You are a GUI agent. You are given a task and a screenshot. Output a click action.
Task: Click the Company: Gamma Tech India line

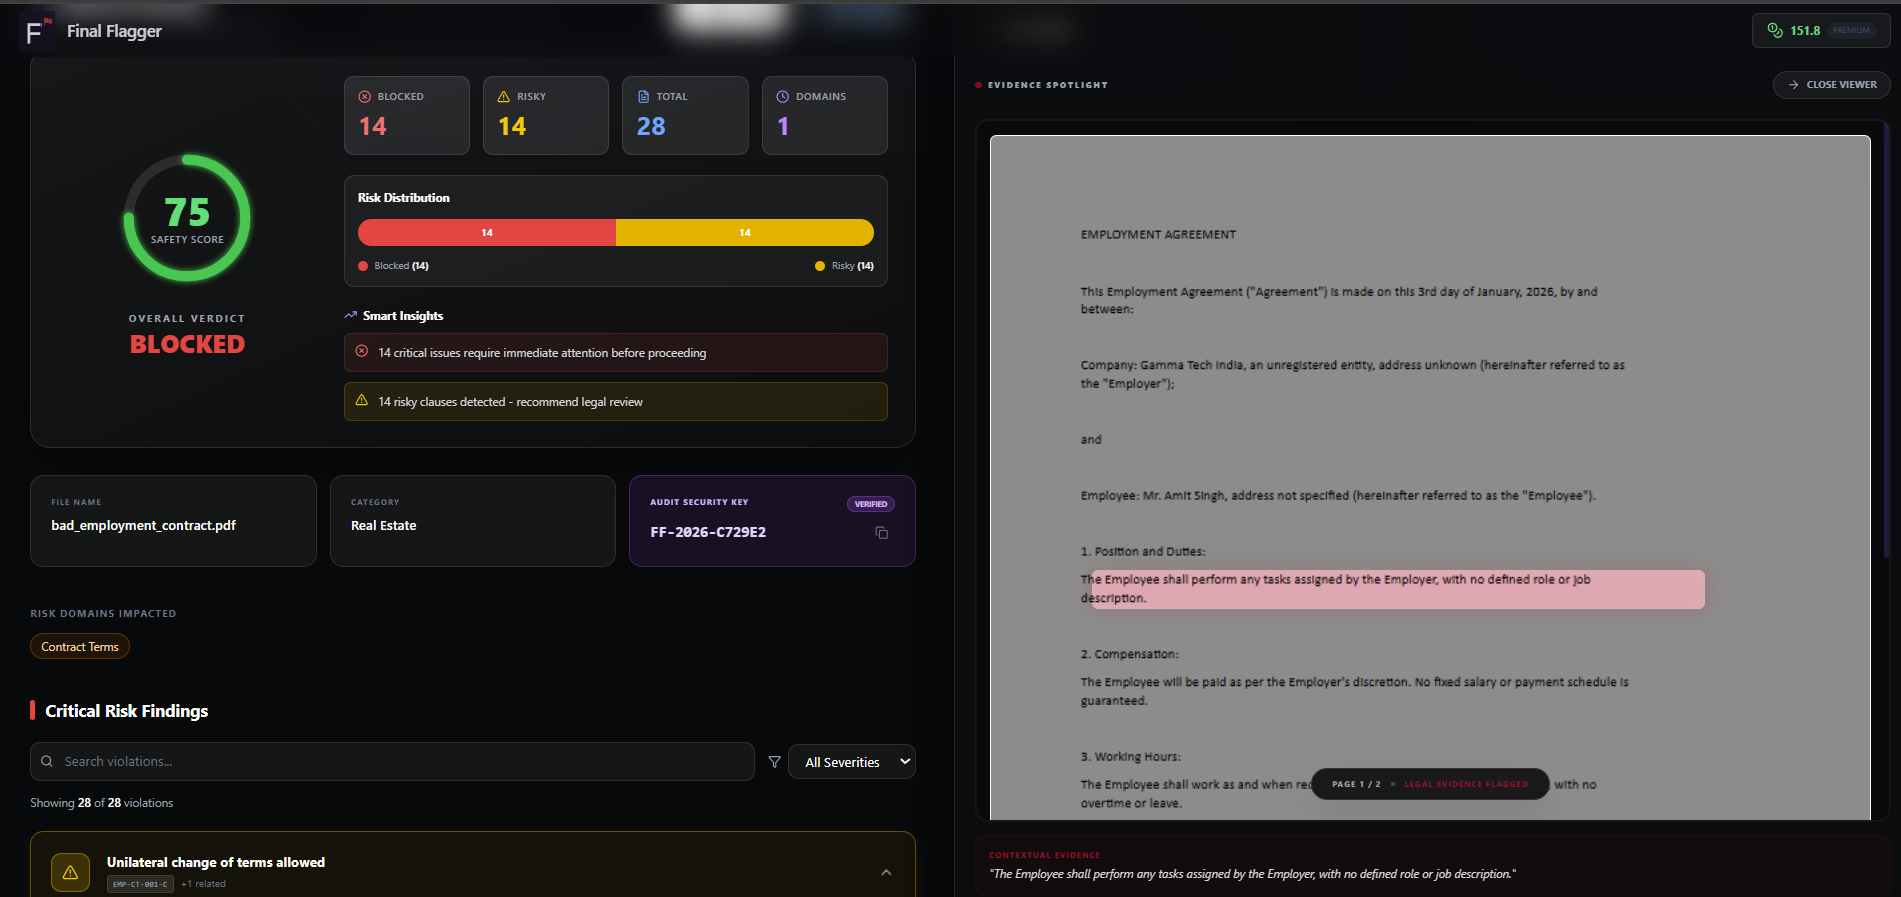[x=1352, y=374]
